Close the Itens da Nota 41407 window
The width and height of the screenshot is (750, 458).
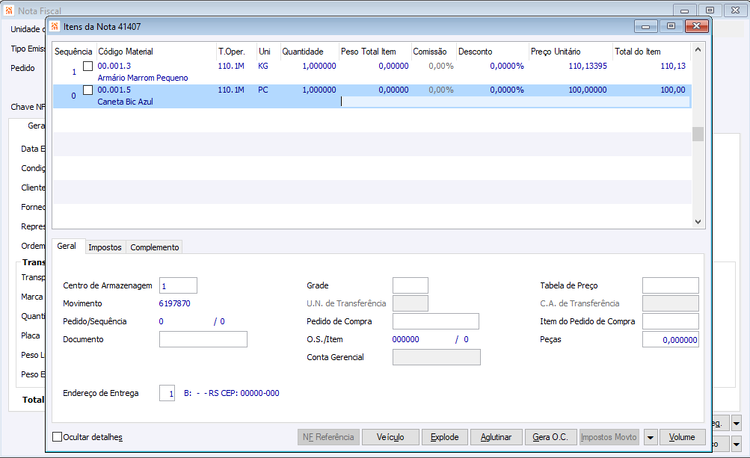click(x=696, y=26)
